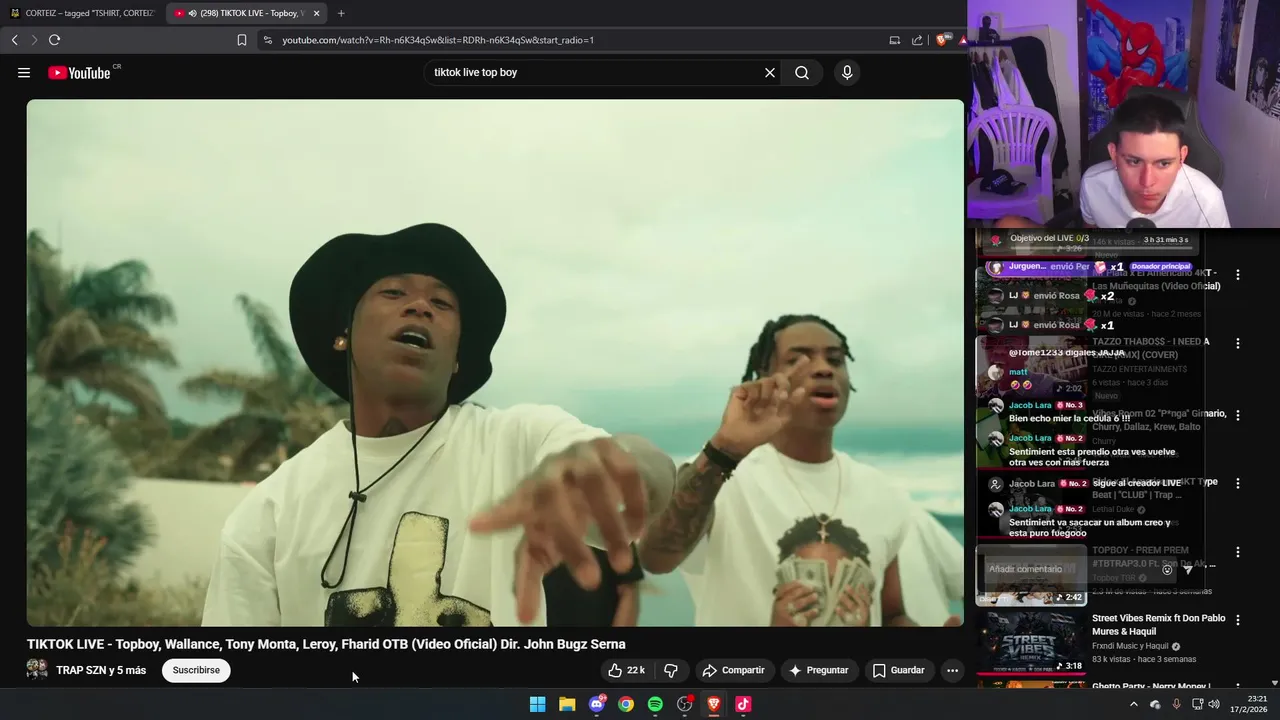The width and height of the screenshot is (1280, 720).
Task: Save video with the Guardar button
Action: 898,670
